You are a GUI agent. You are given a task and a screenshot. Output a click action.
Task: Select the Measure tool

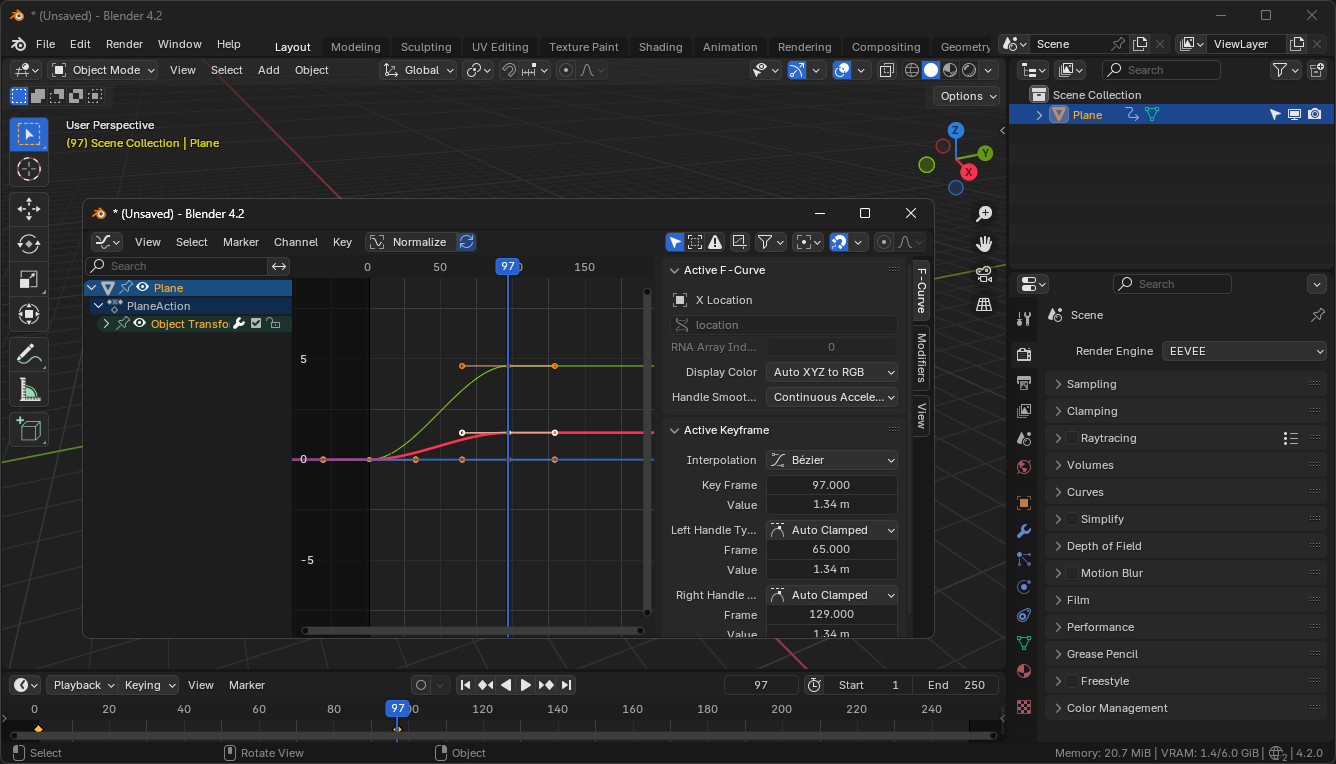pos(29,389)
